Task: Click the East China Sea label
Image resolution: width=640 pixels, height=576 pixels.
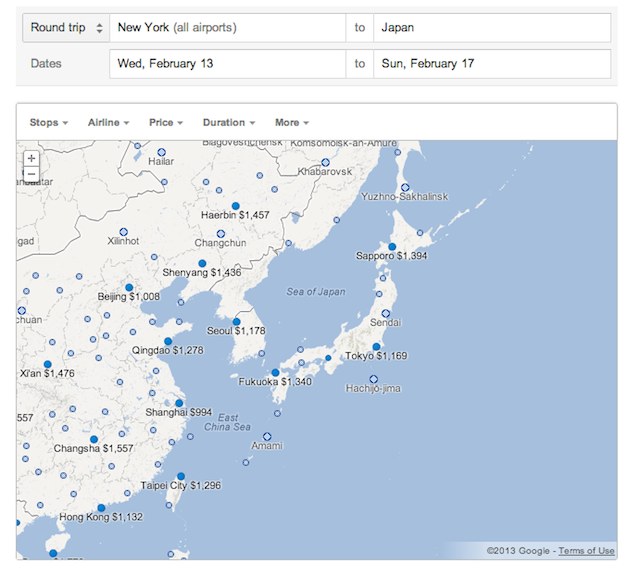Action: 227,423
